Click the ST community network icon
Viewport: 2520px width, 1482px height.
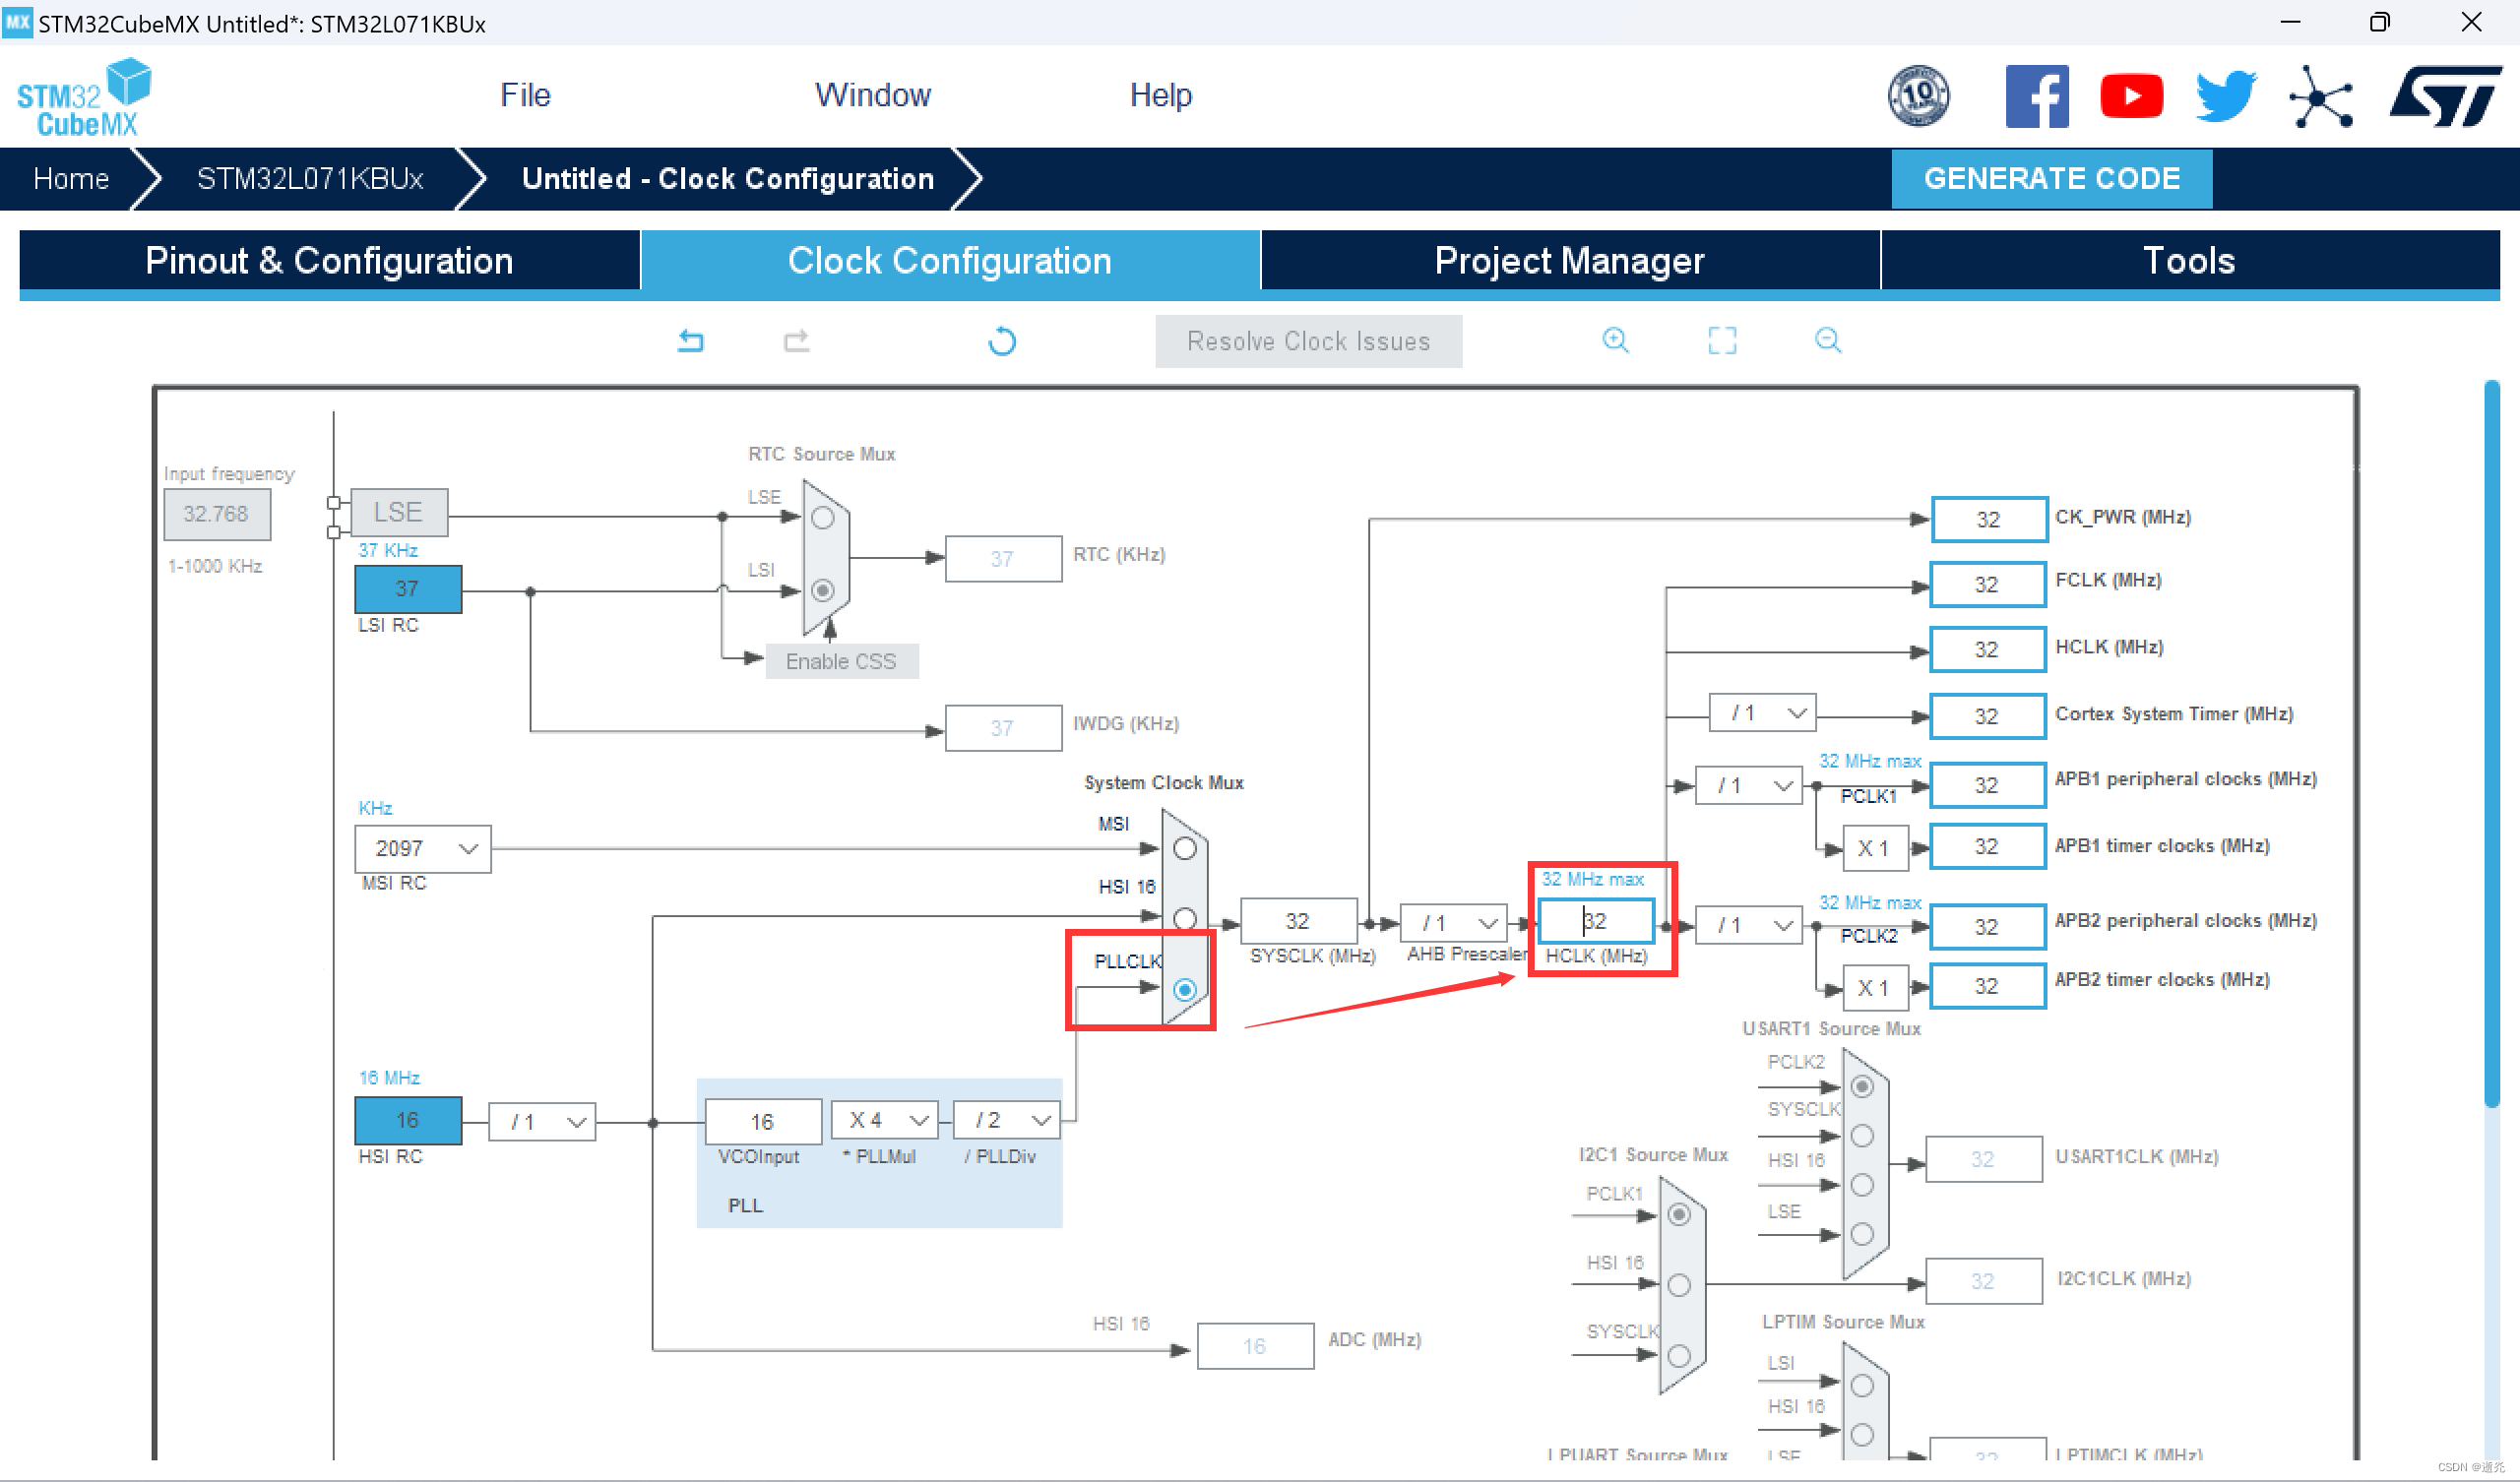2321,97
